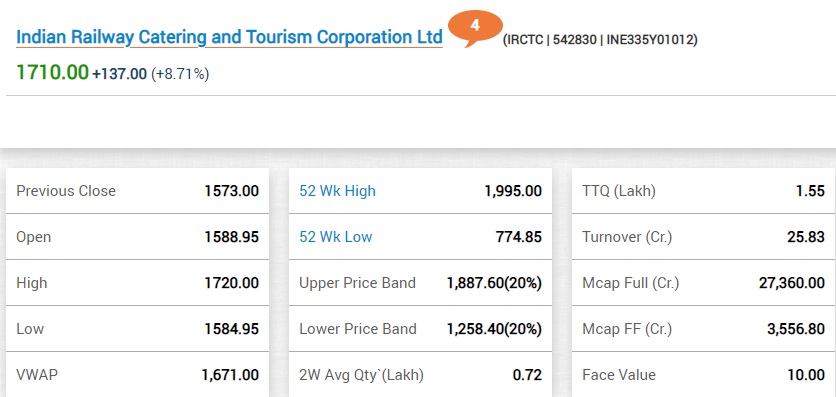Screen dimensions: 836x397
Task: Open the 52 Wk High link
Action: point(337,191)
